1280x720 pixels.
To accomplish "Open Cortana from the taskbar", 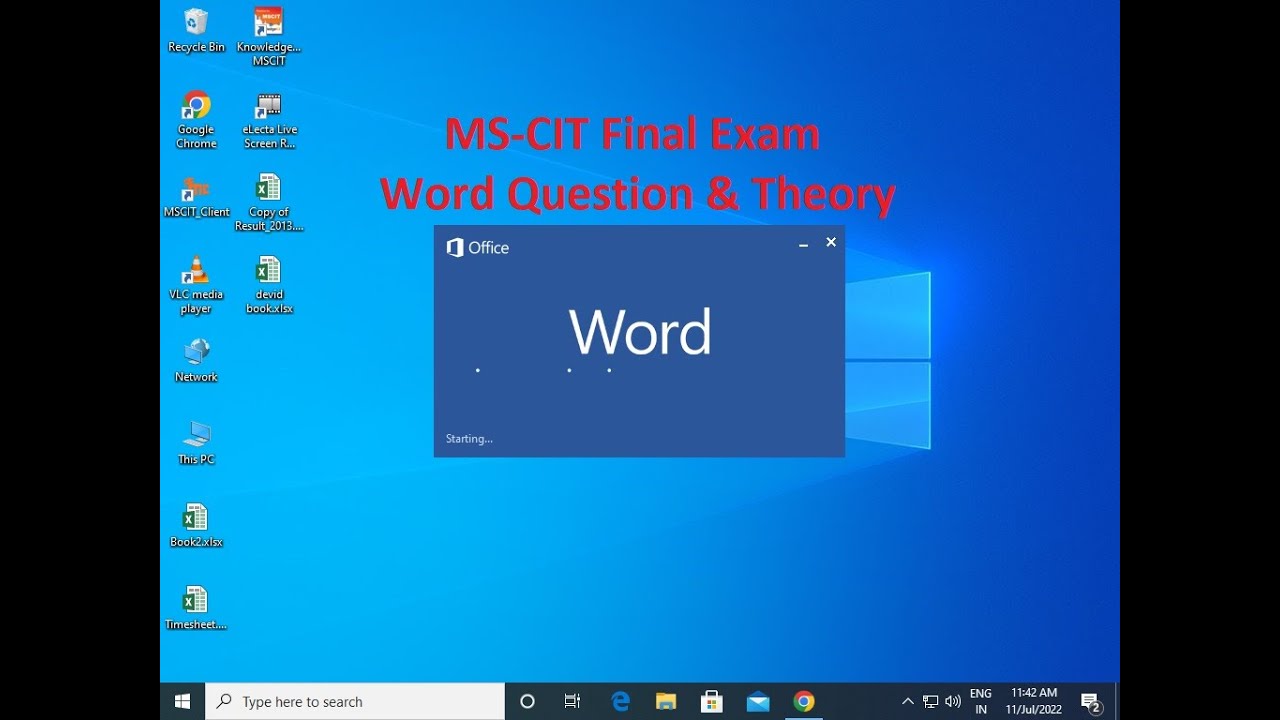I will (x=527, y=702).
